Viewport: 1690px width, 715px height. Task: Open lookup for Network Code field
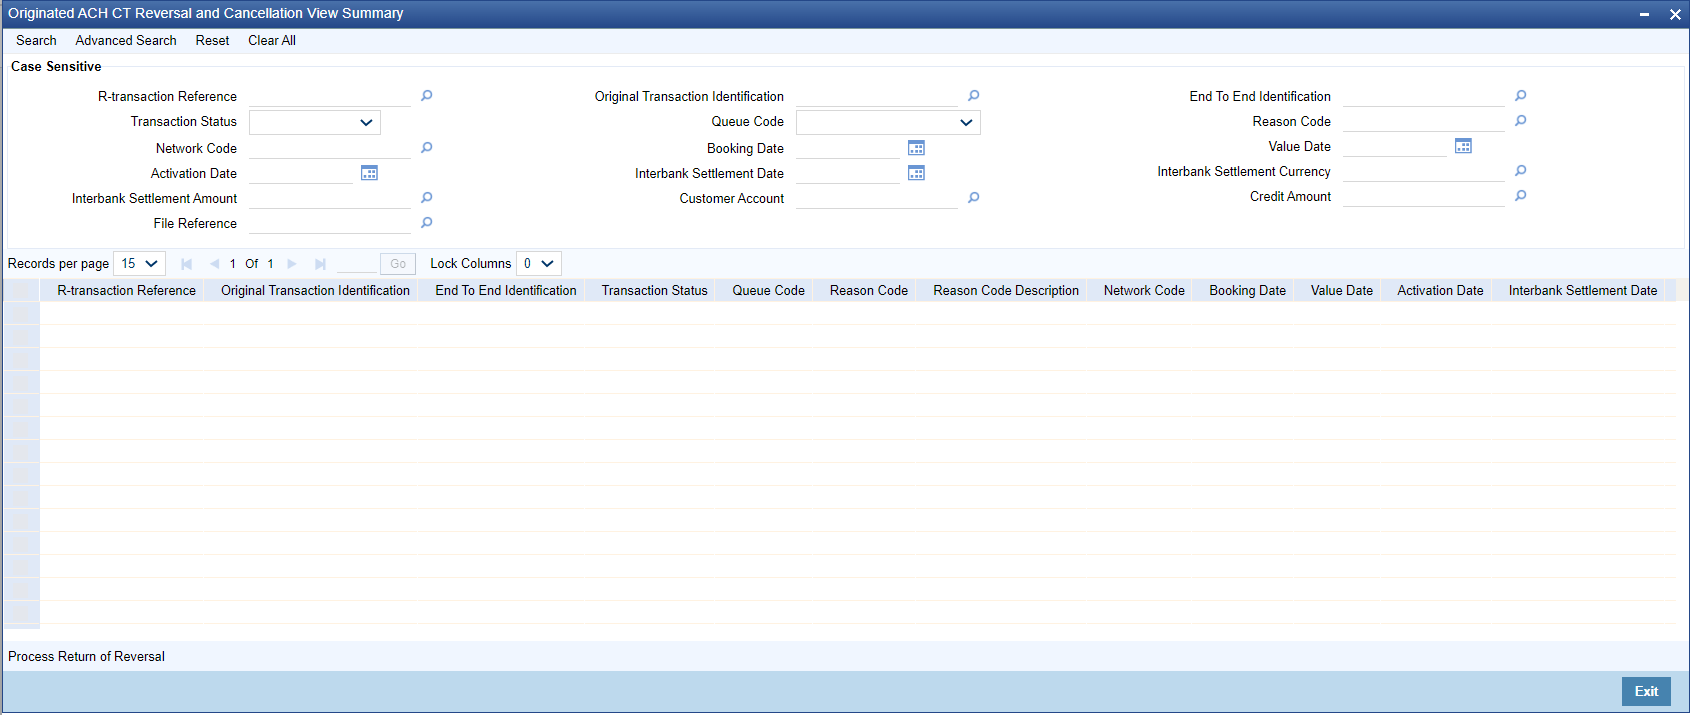[427, 148]
